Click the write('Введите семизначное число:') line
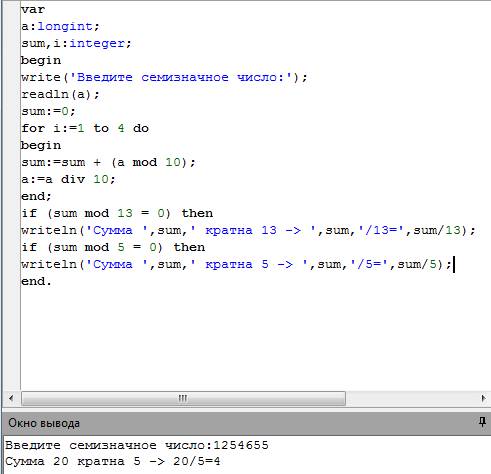 point(164,77)
